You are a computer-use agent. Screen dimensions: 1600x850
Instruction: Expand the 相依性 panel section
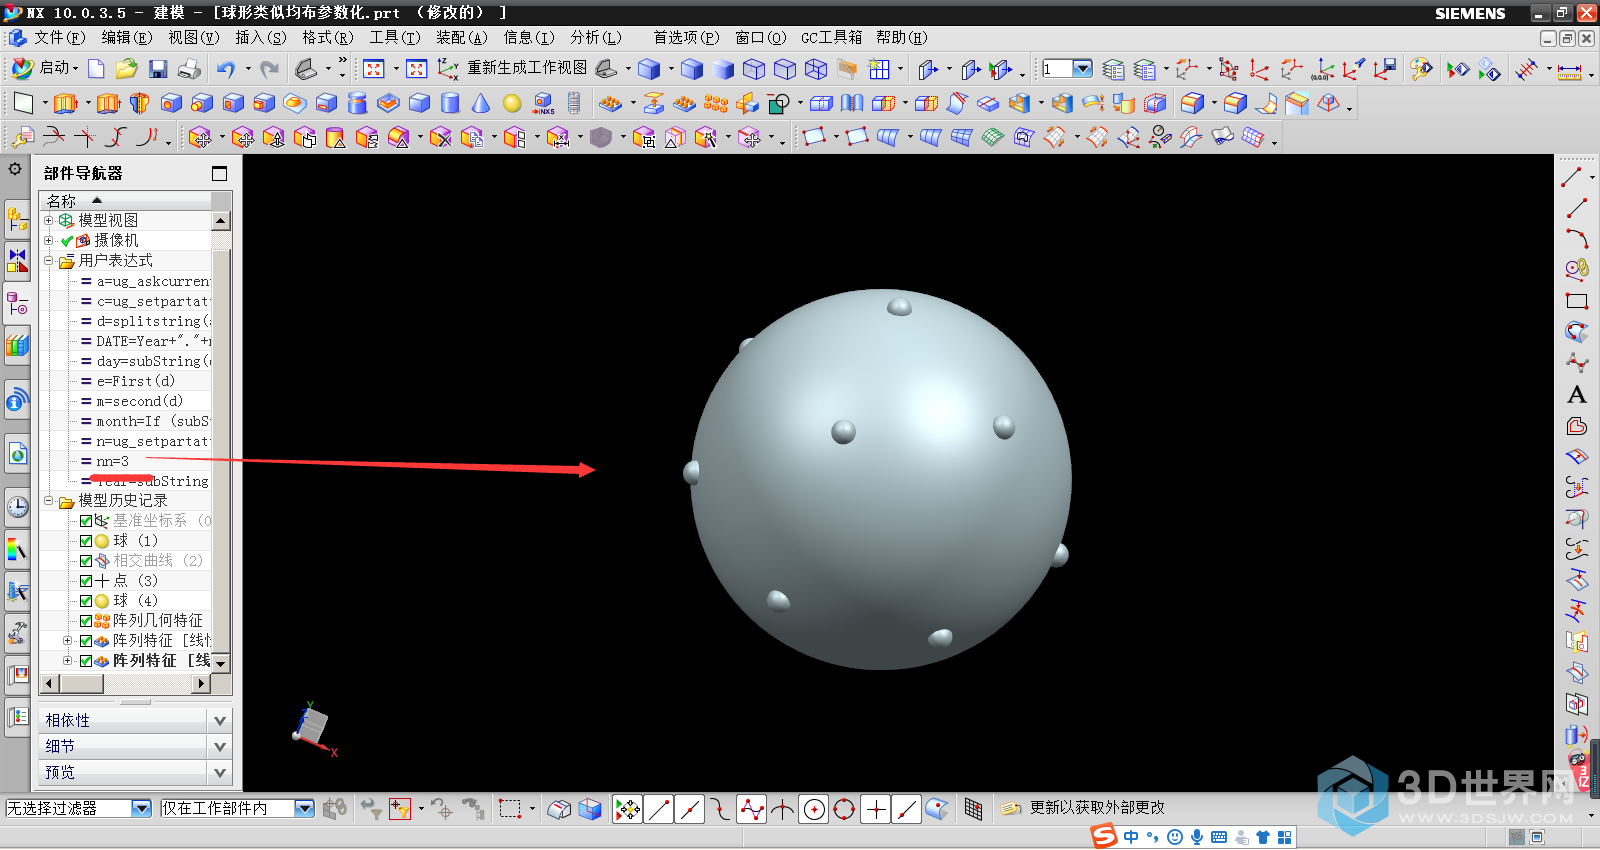220,720
